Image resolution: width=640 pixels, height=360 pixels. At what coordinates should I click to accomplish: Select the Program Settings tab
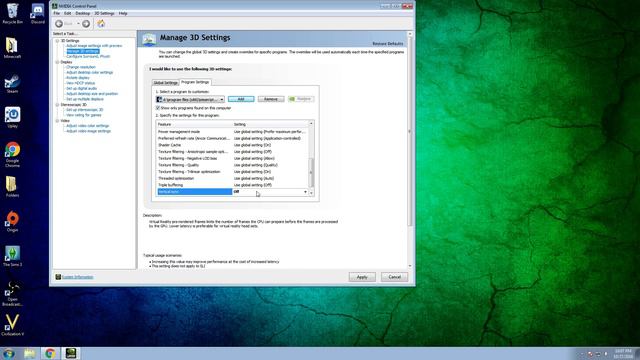coord(195,82)
